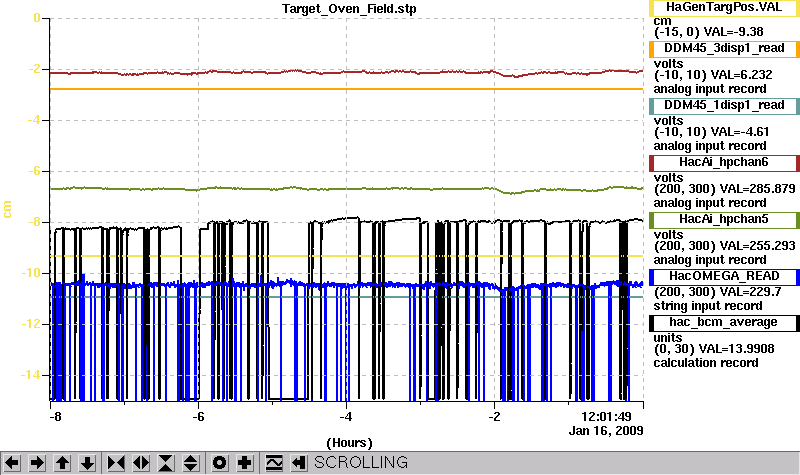
Task: Click the vertical zoom-in hourglass icon
Action: pyautogui.click(x=166, y=463)
